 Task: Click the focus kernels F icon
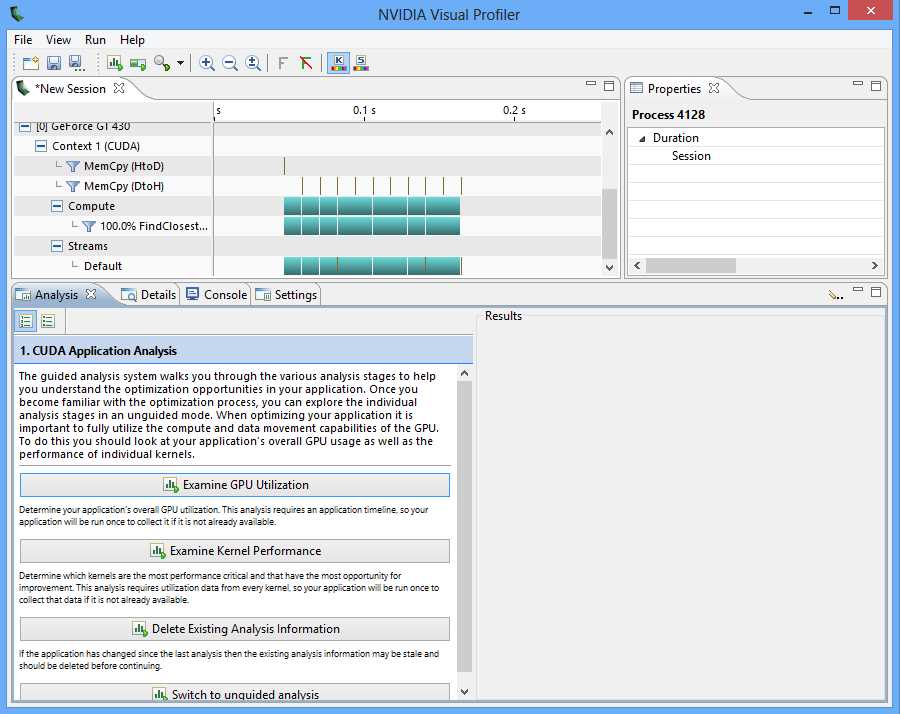[x=282, y=63]
